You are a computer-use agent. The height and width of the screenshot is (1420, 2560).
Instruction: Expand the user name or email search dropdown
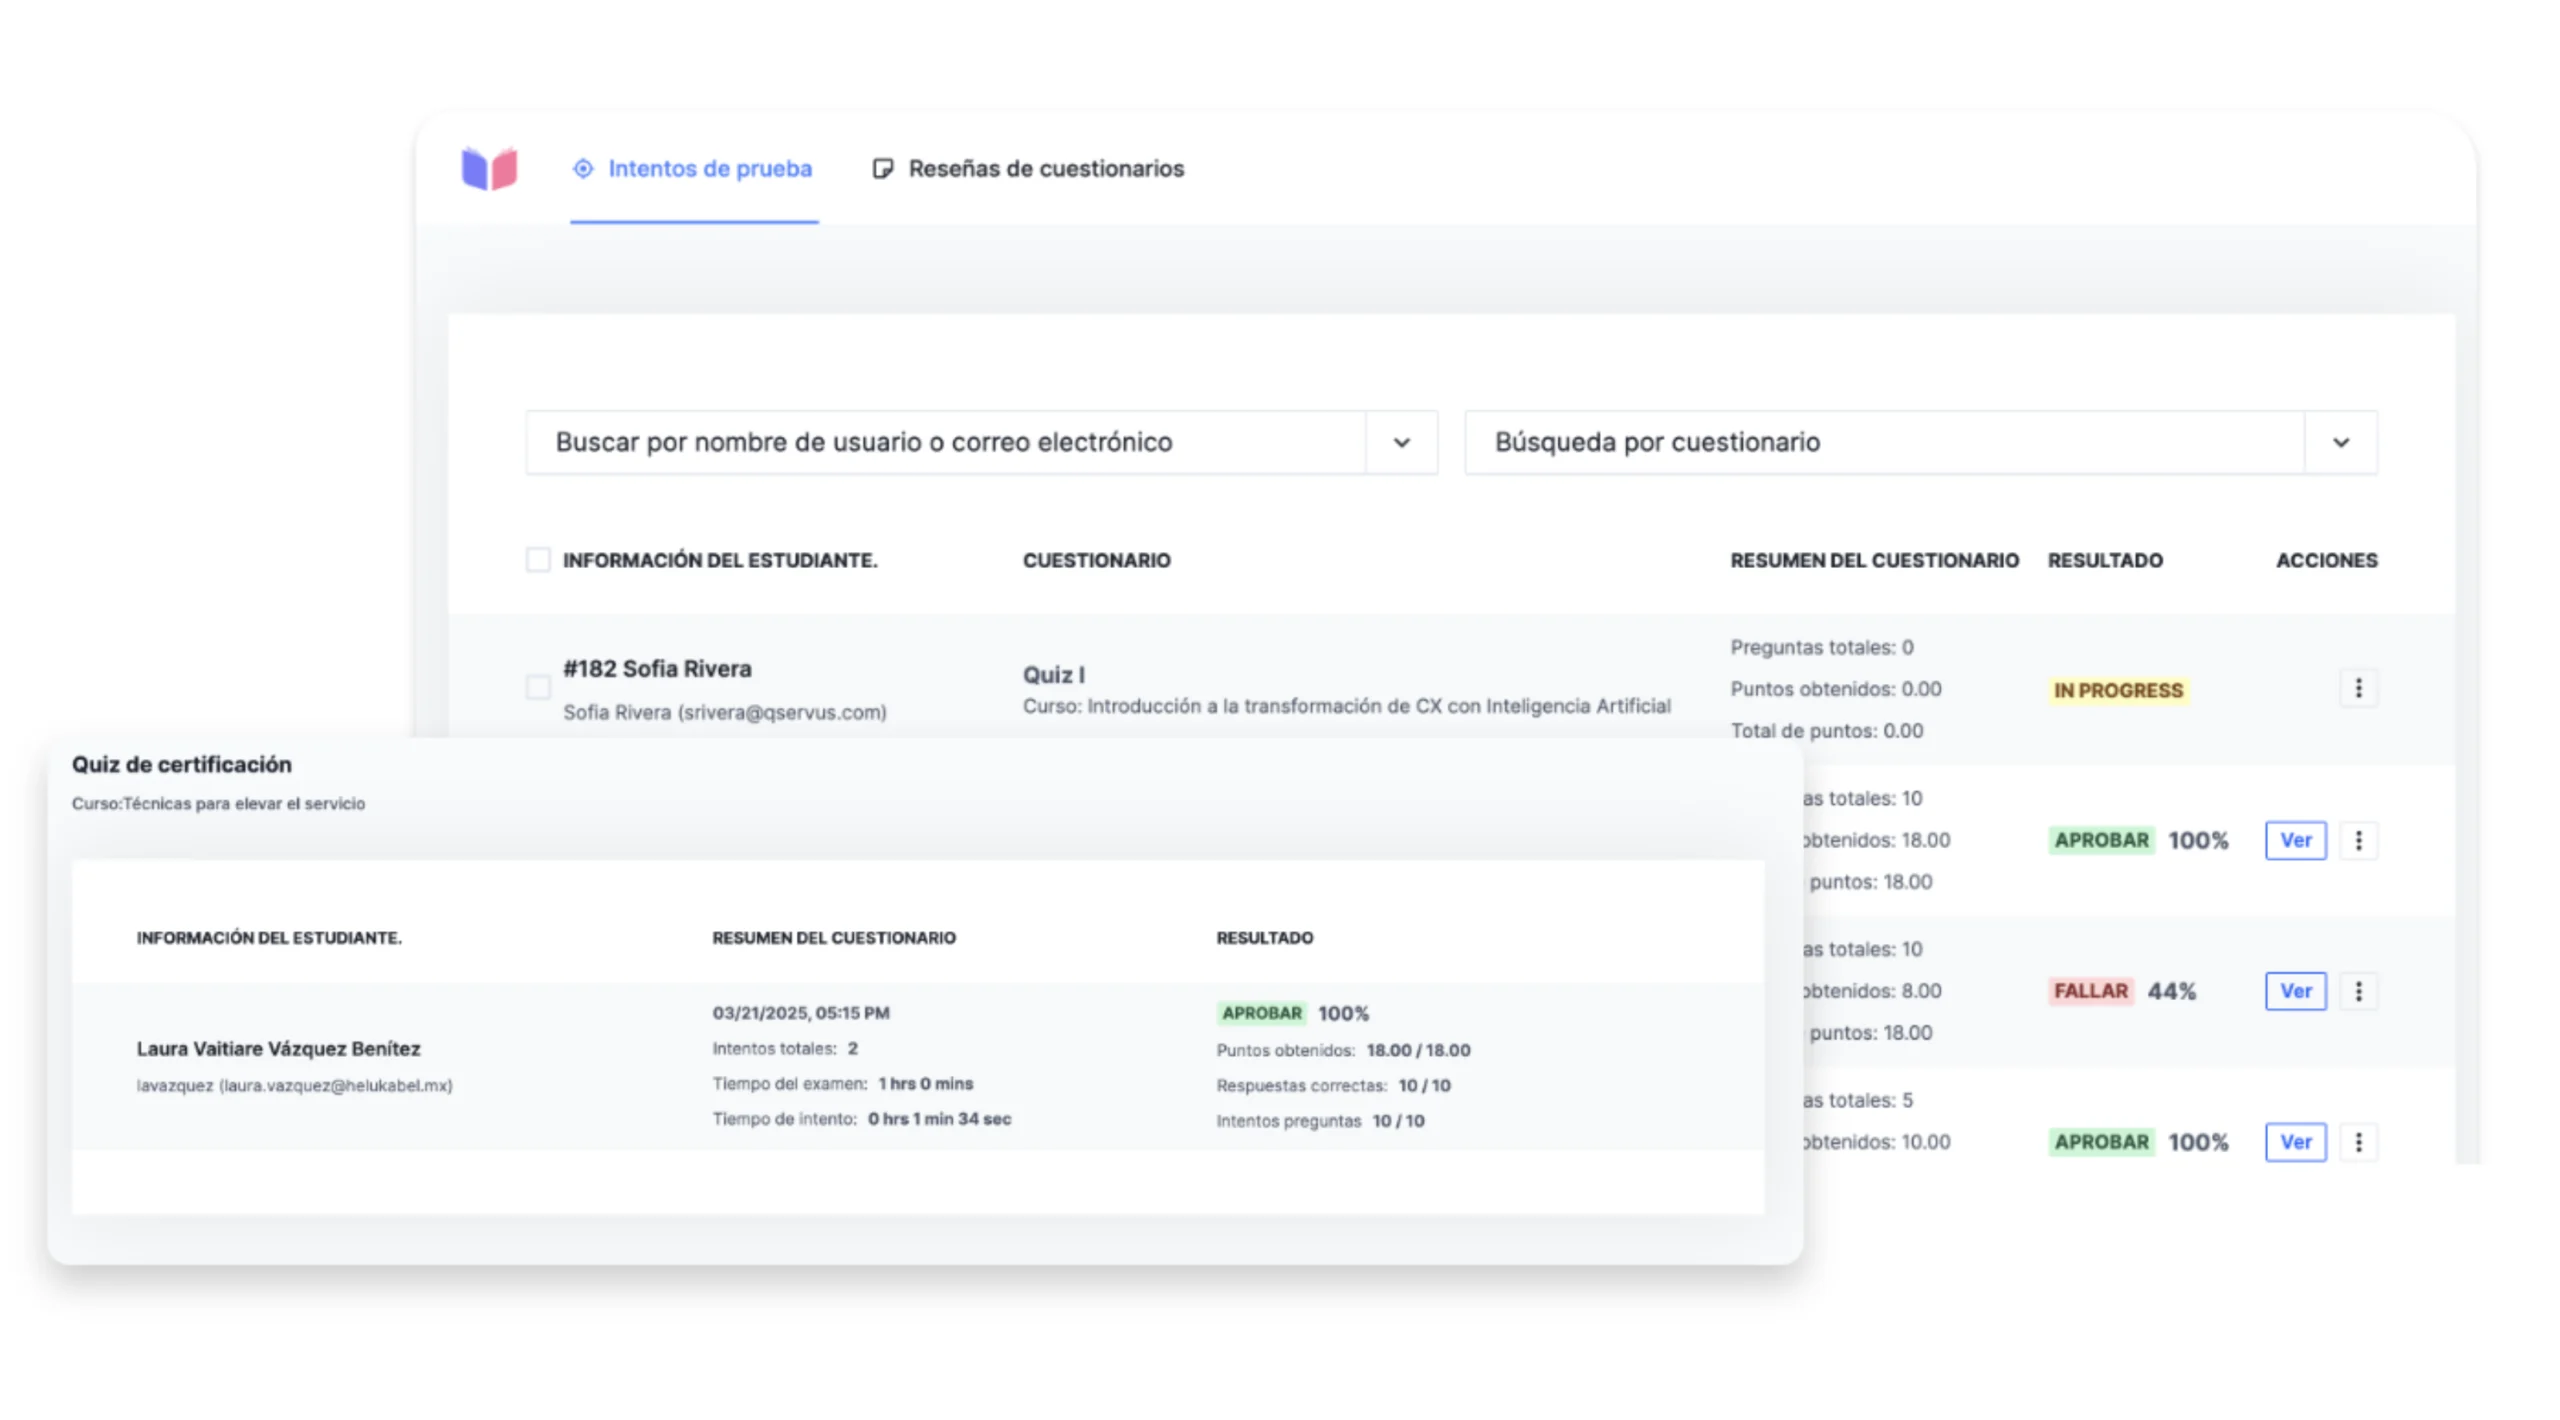coord(1401,442)
